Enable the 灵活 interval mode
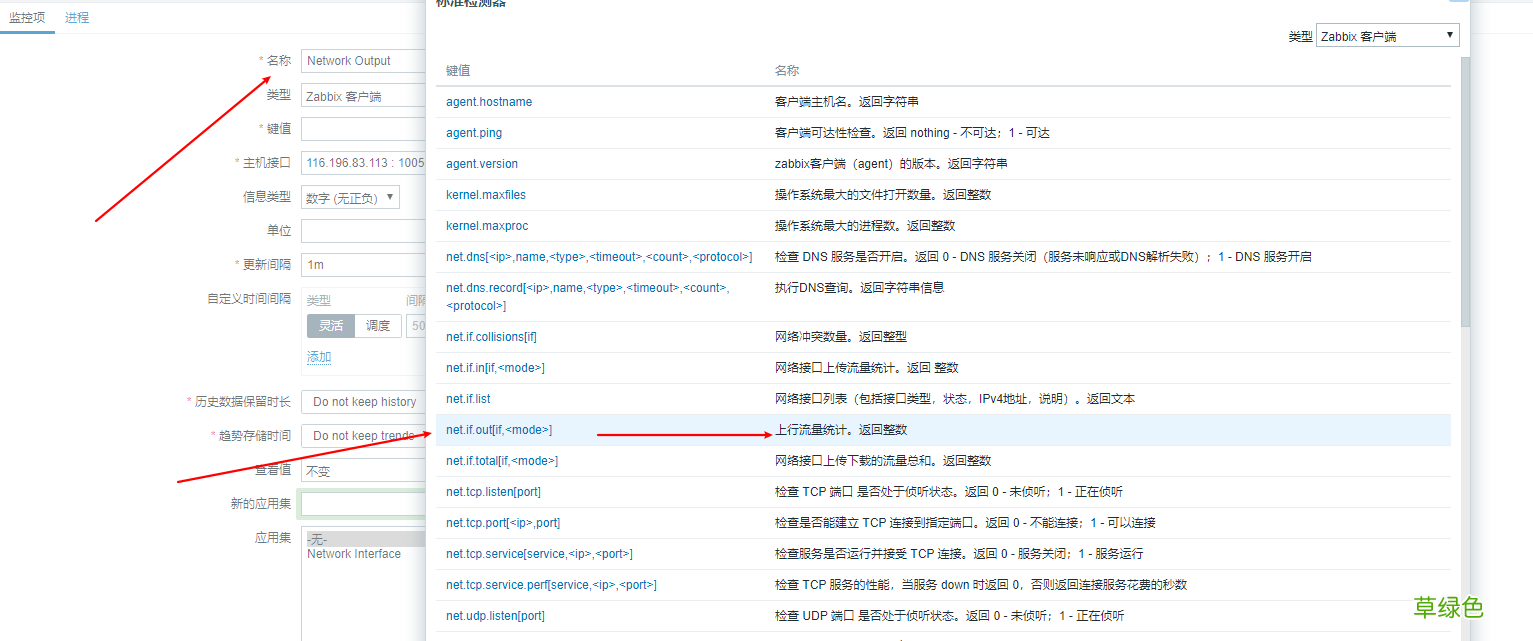The height and width of the screenshot is (641, 1533). pyautogui.click(x=331, y=326)
